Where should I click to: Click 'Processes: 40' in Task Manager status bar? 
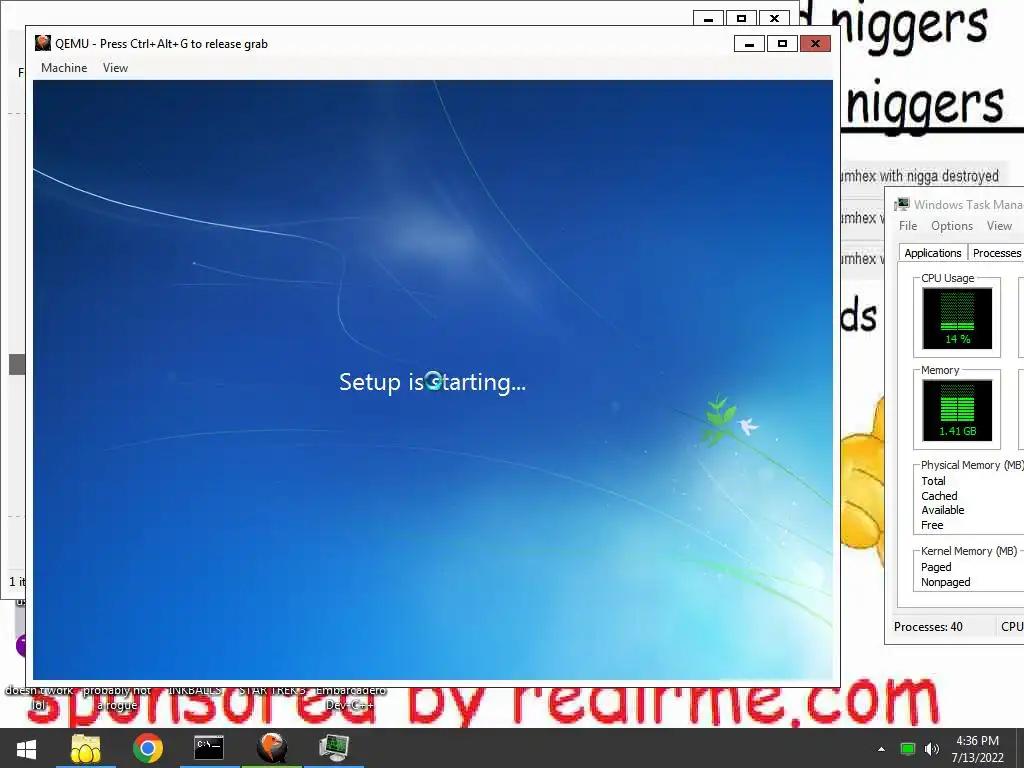tap(928, 627)
